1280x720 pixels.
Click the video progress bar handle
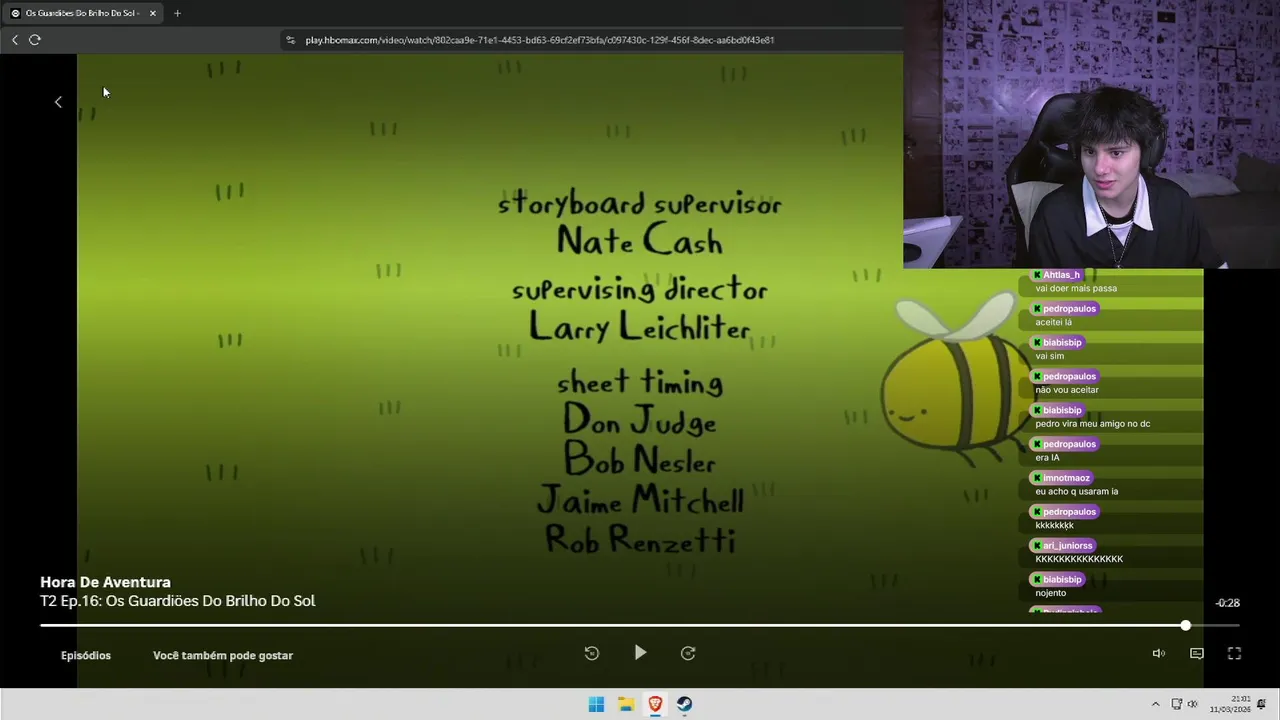pyautogui.click(x=1186, y=626)
